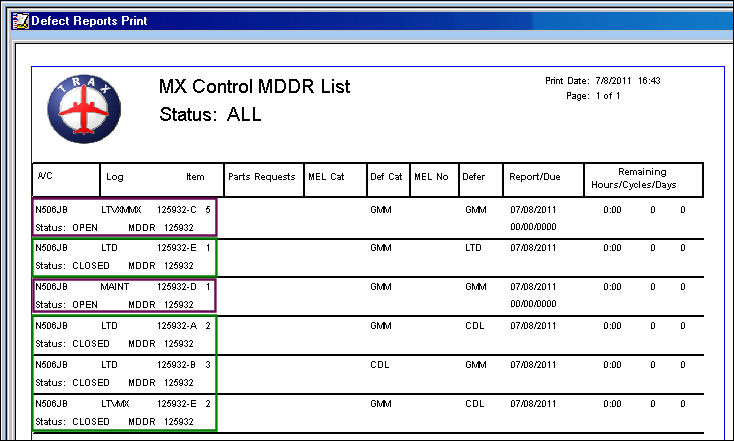Click the 00/00/0000 due date in the MAINT row

pos(533,304)
